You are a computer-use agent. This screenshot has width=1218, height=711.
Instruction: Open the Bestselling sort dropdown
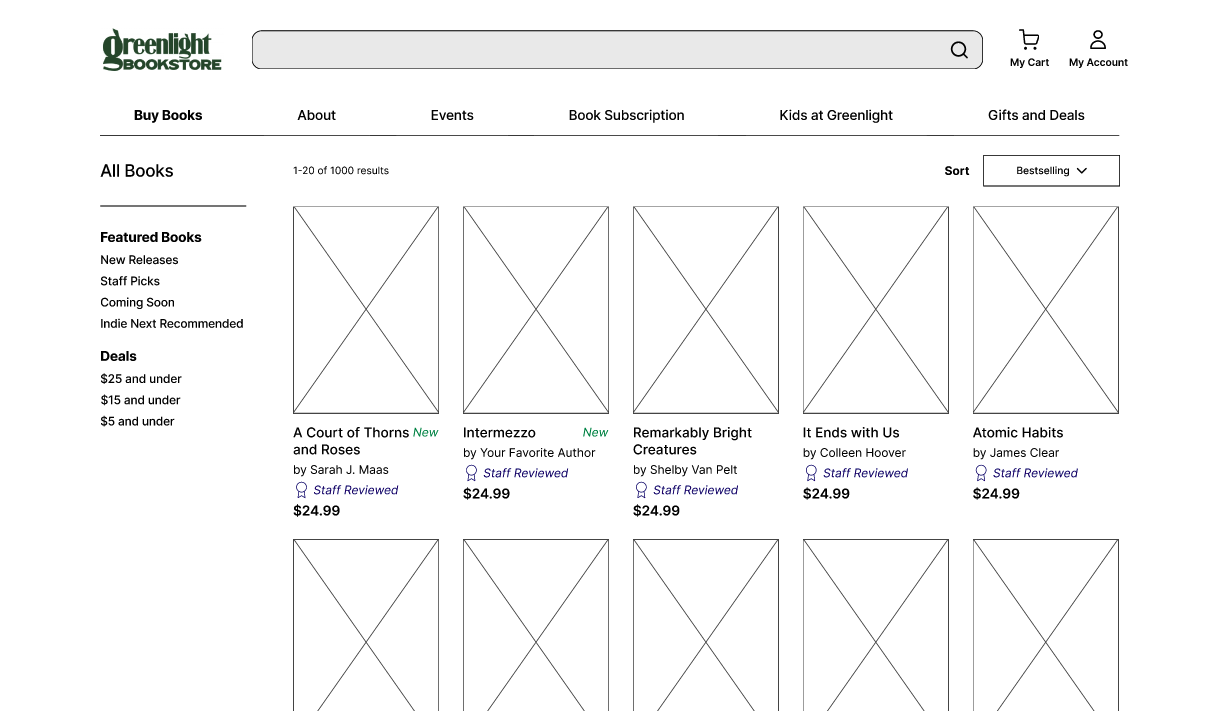tap(1051, 171)
